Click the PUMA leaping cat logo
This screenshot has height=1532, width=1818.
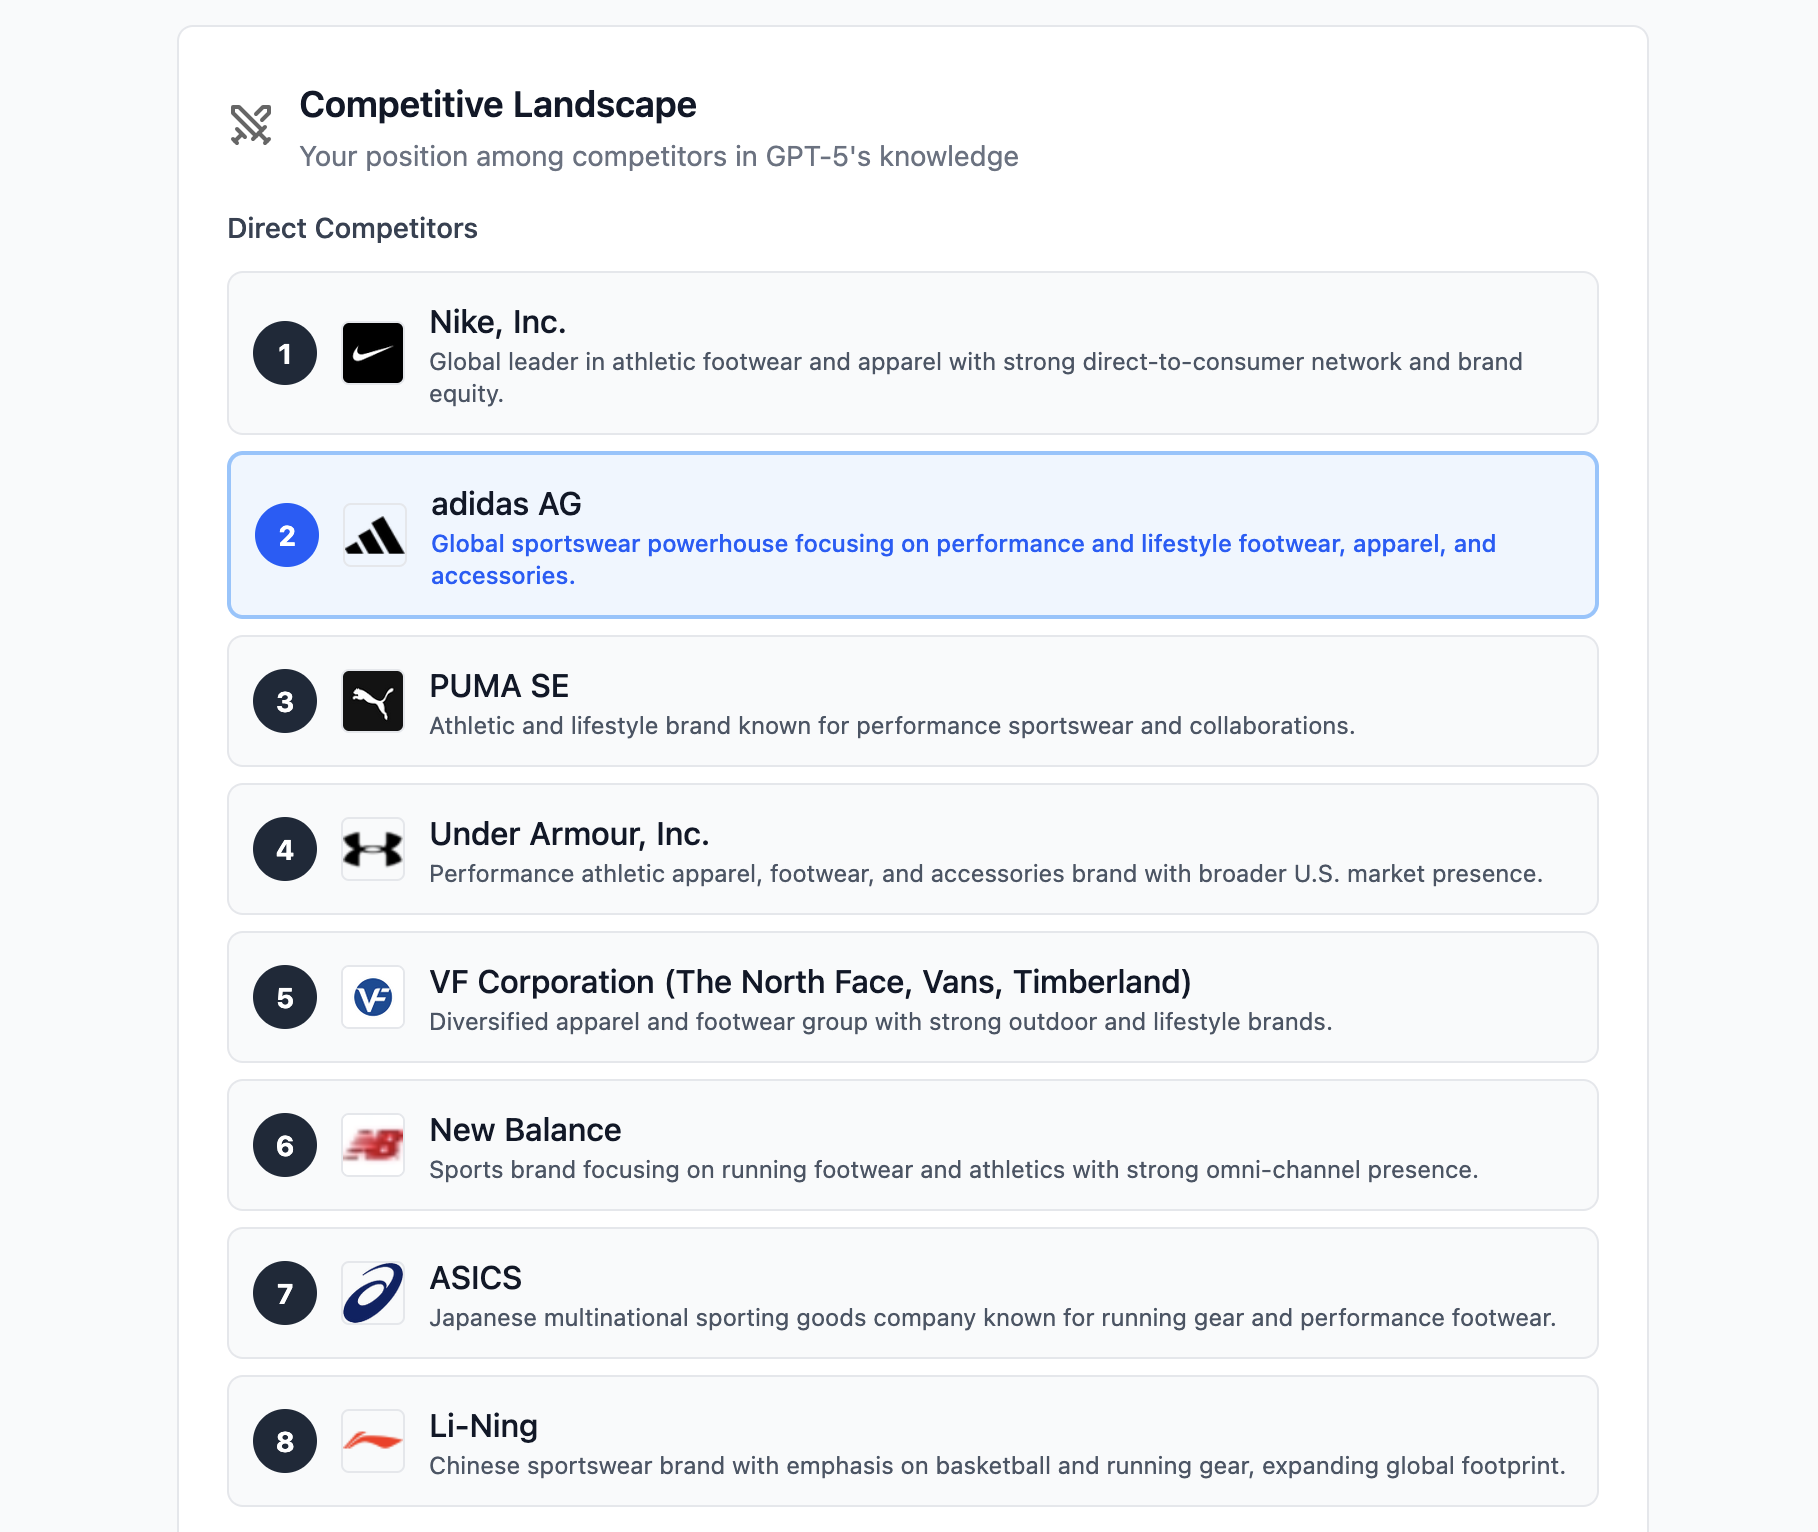tap(373, 701)
